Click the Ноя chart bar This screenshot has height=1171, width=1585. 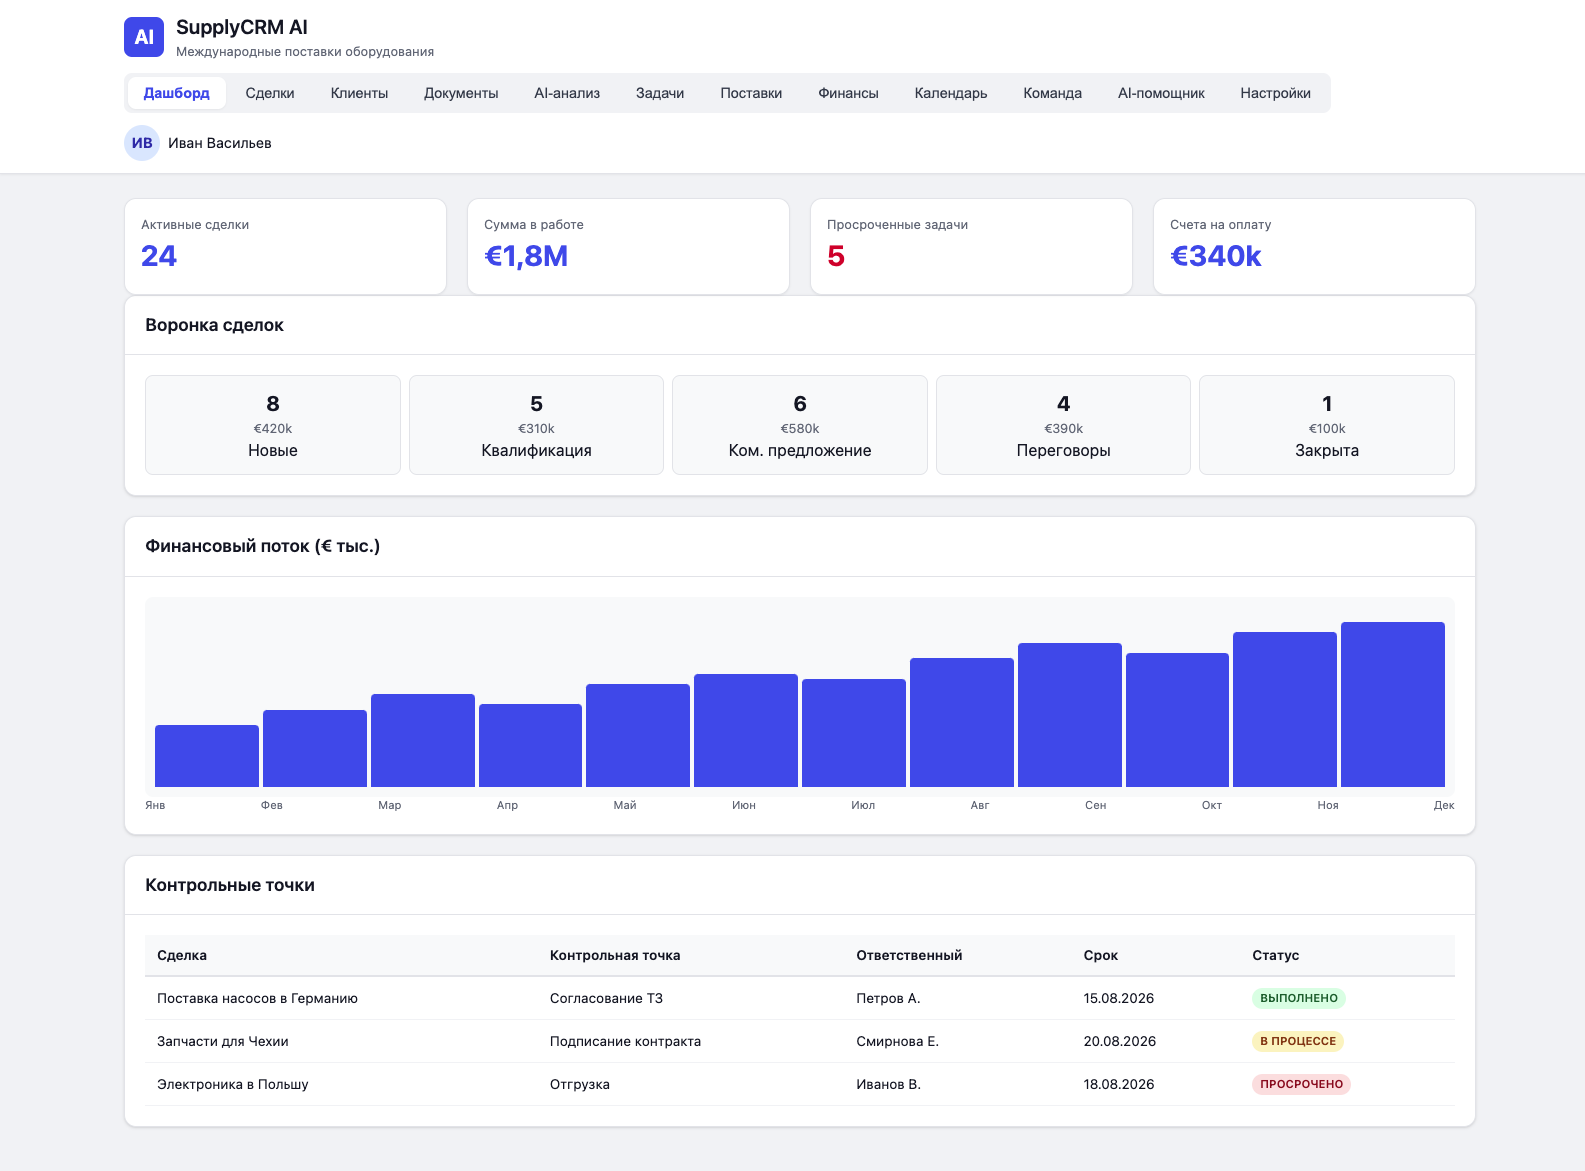(x=1285, y=709)
